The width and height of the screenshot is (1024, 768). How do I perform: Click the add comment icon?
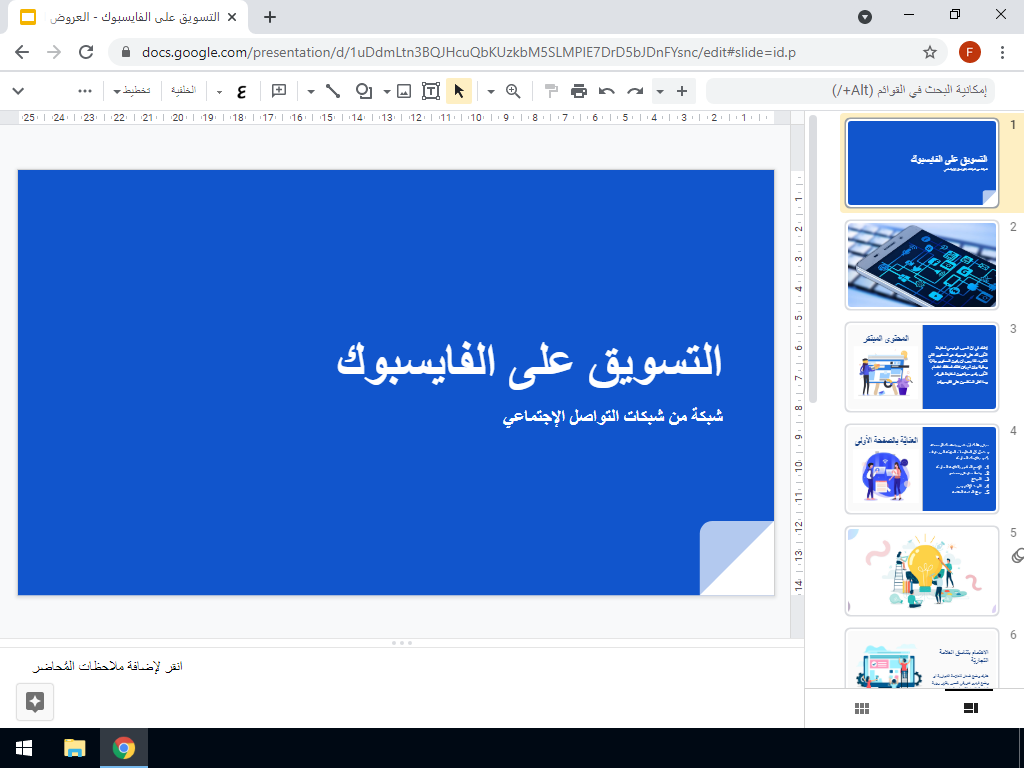279,91
